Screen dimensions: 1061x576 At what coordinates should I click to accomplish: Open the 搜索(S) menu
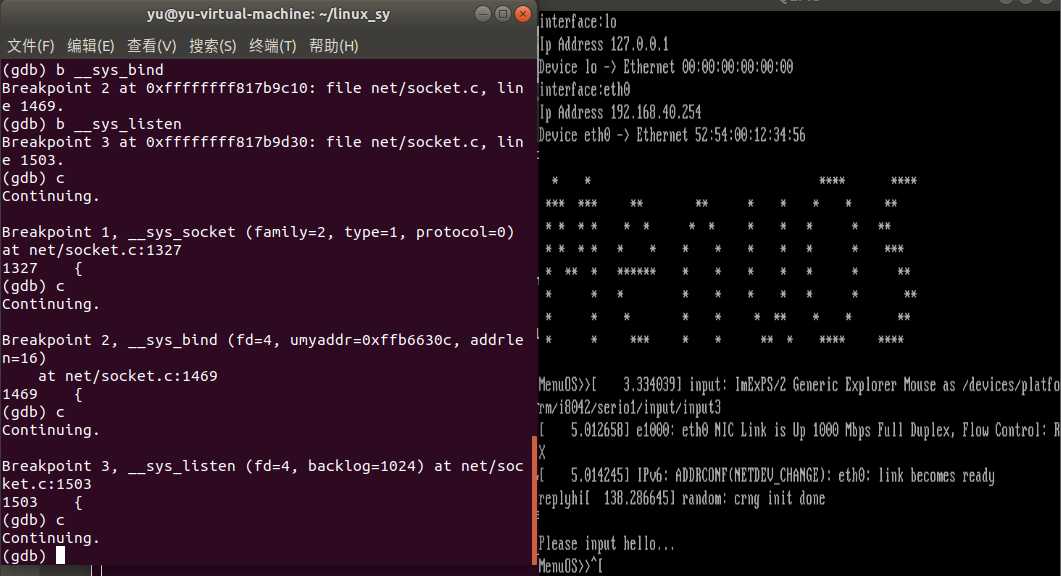212,46
